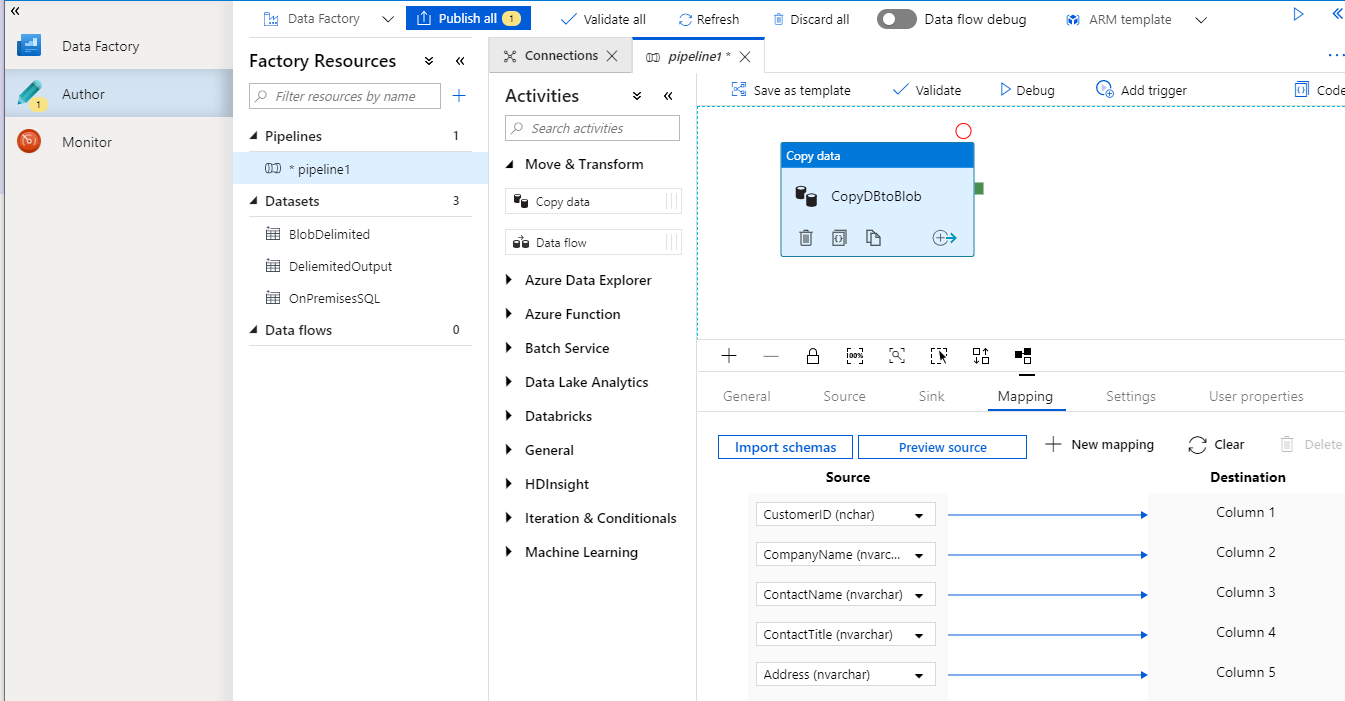Collapse the Factory Resources pane
Viewport: 1345px width, 701px height.
[460, 60]
